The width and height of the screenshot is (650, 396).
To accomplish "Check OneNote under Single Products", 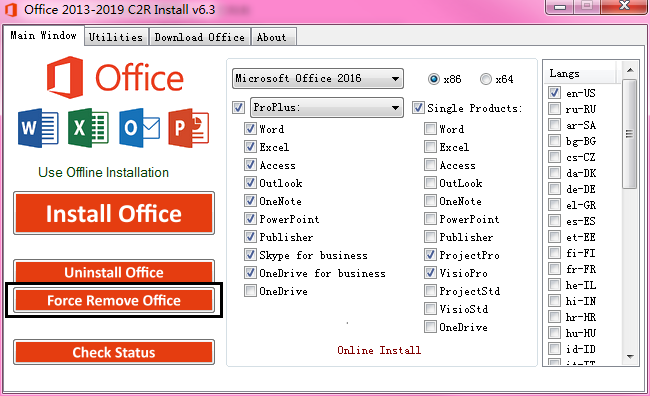I will pyautogui.click(x=430, y=201).
